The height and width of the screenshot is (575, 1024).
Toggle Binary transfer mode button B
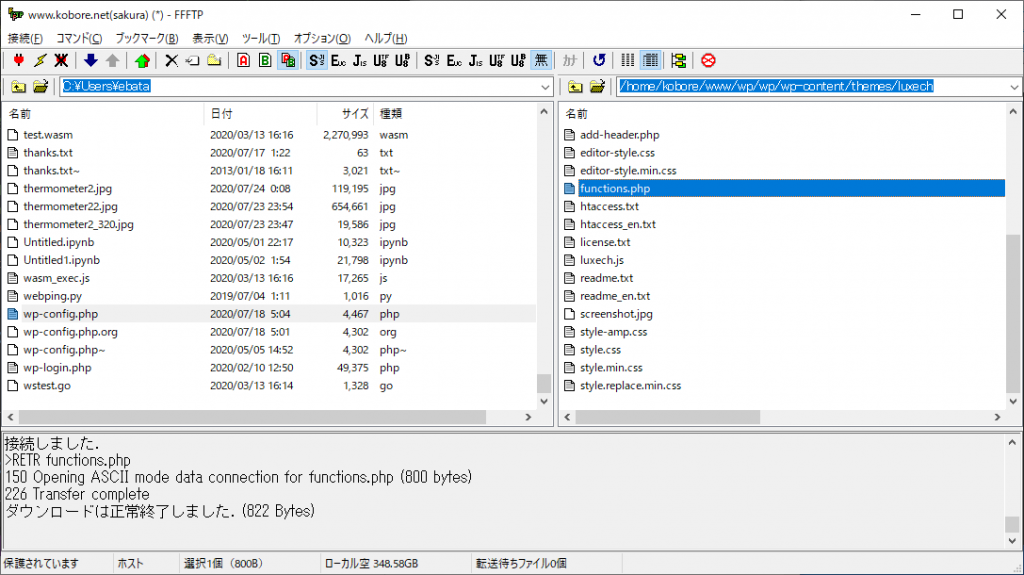(265, 61)
